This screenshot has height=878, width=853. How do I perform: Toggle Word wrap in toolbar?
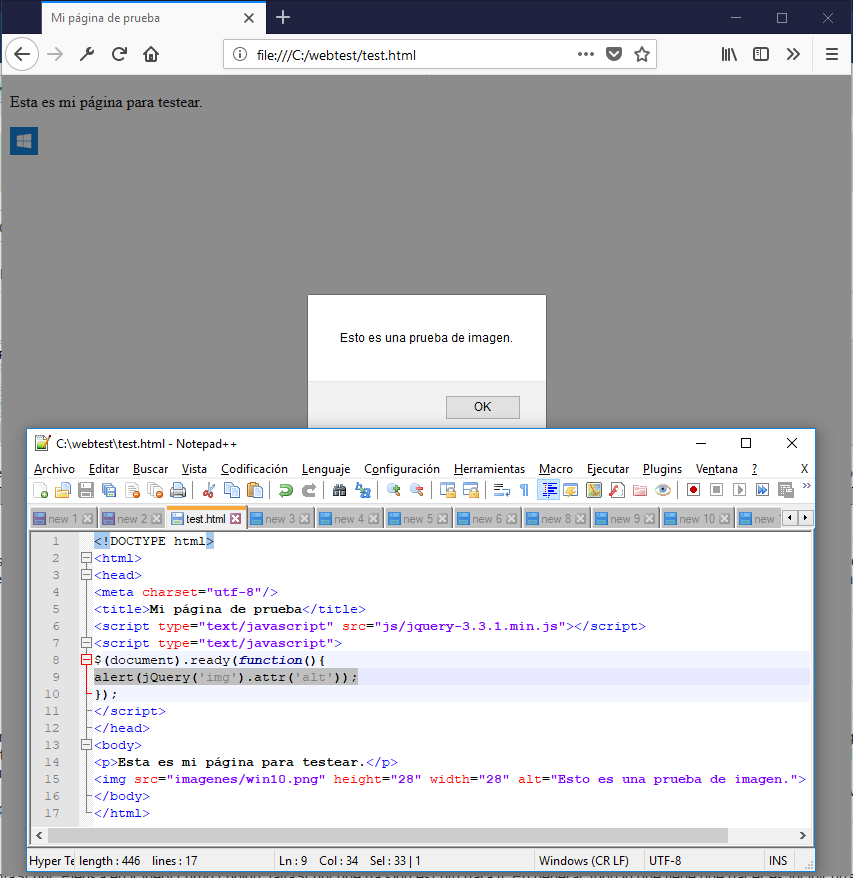click(501, 491)
